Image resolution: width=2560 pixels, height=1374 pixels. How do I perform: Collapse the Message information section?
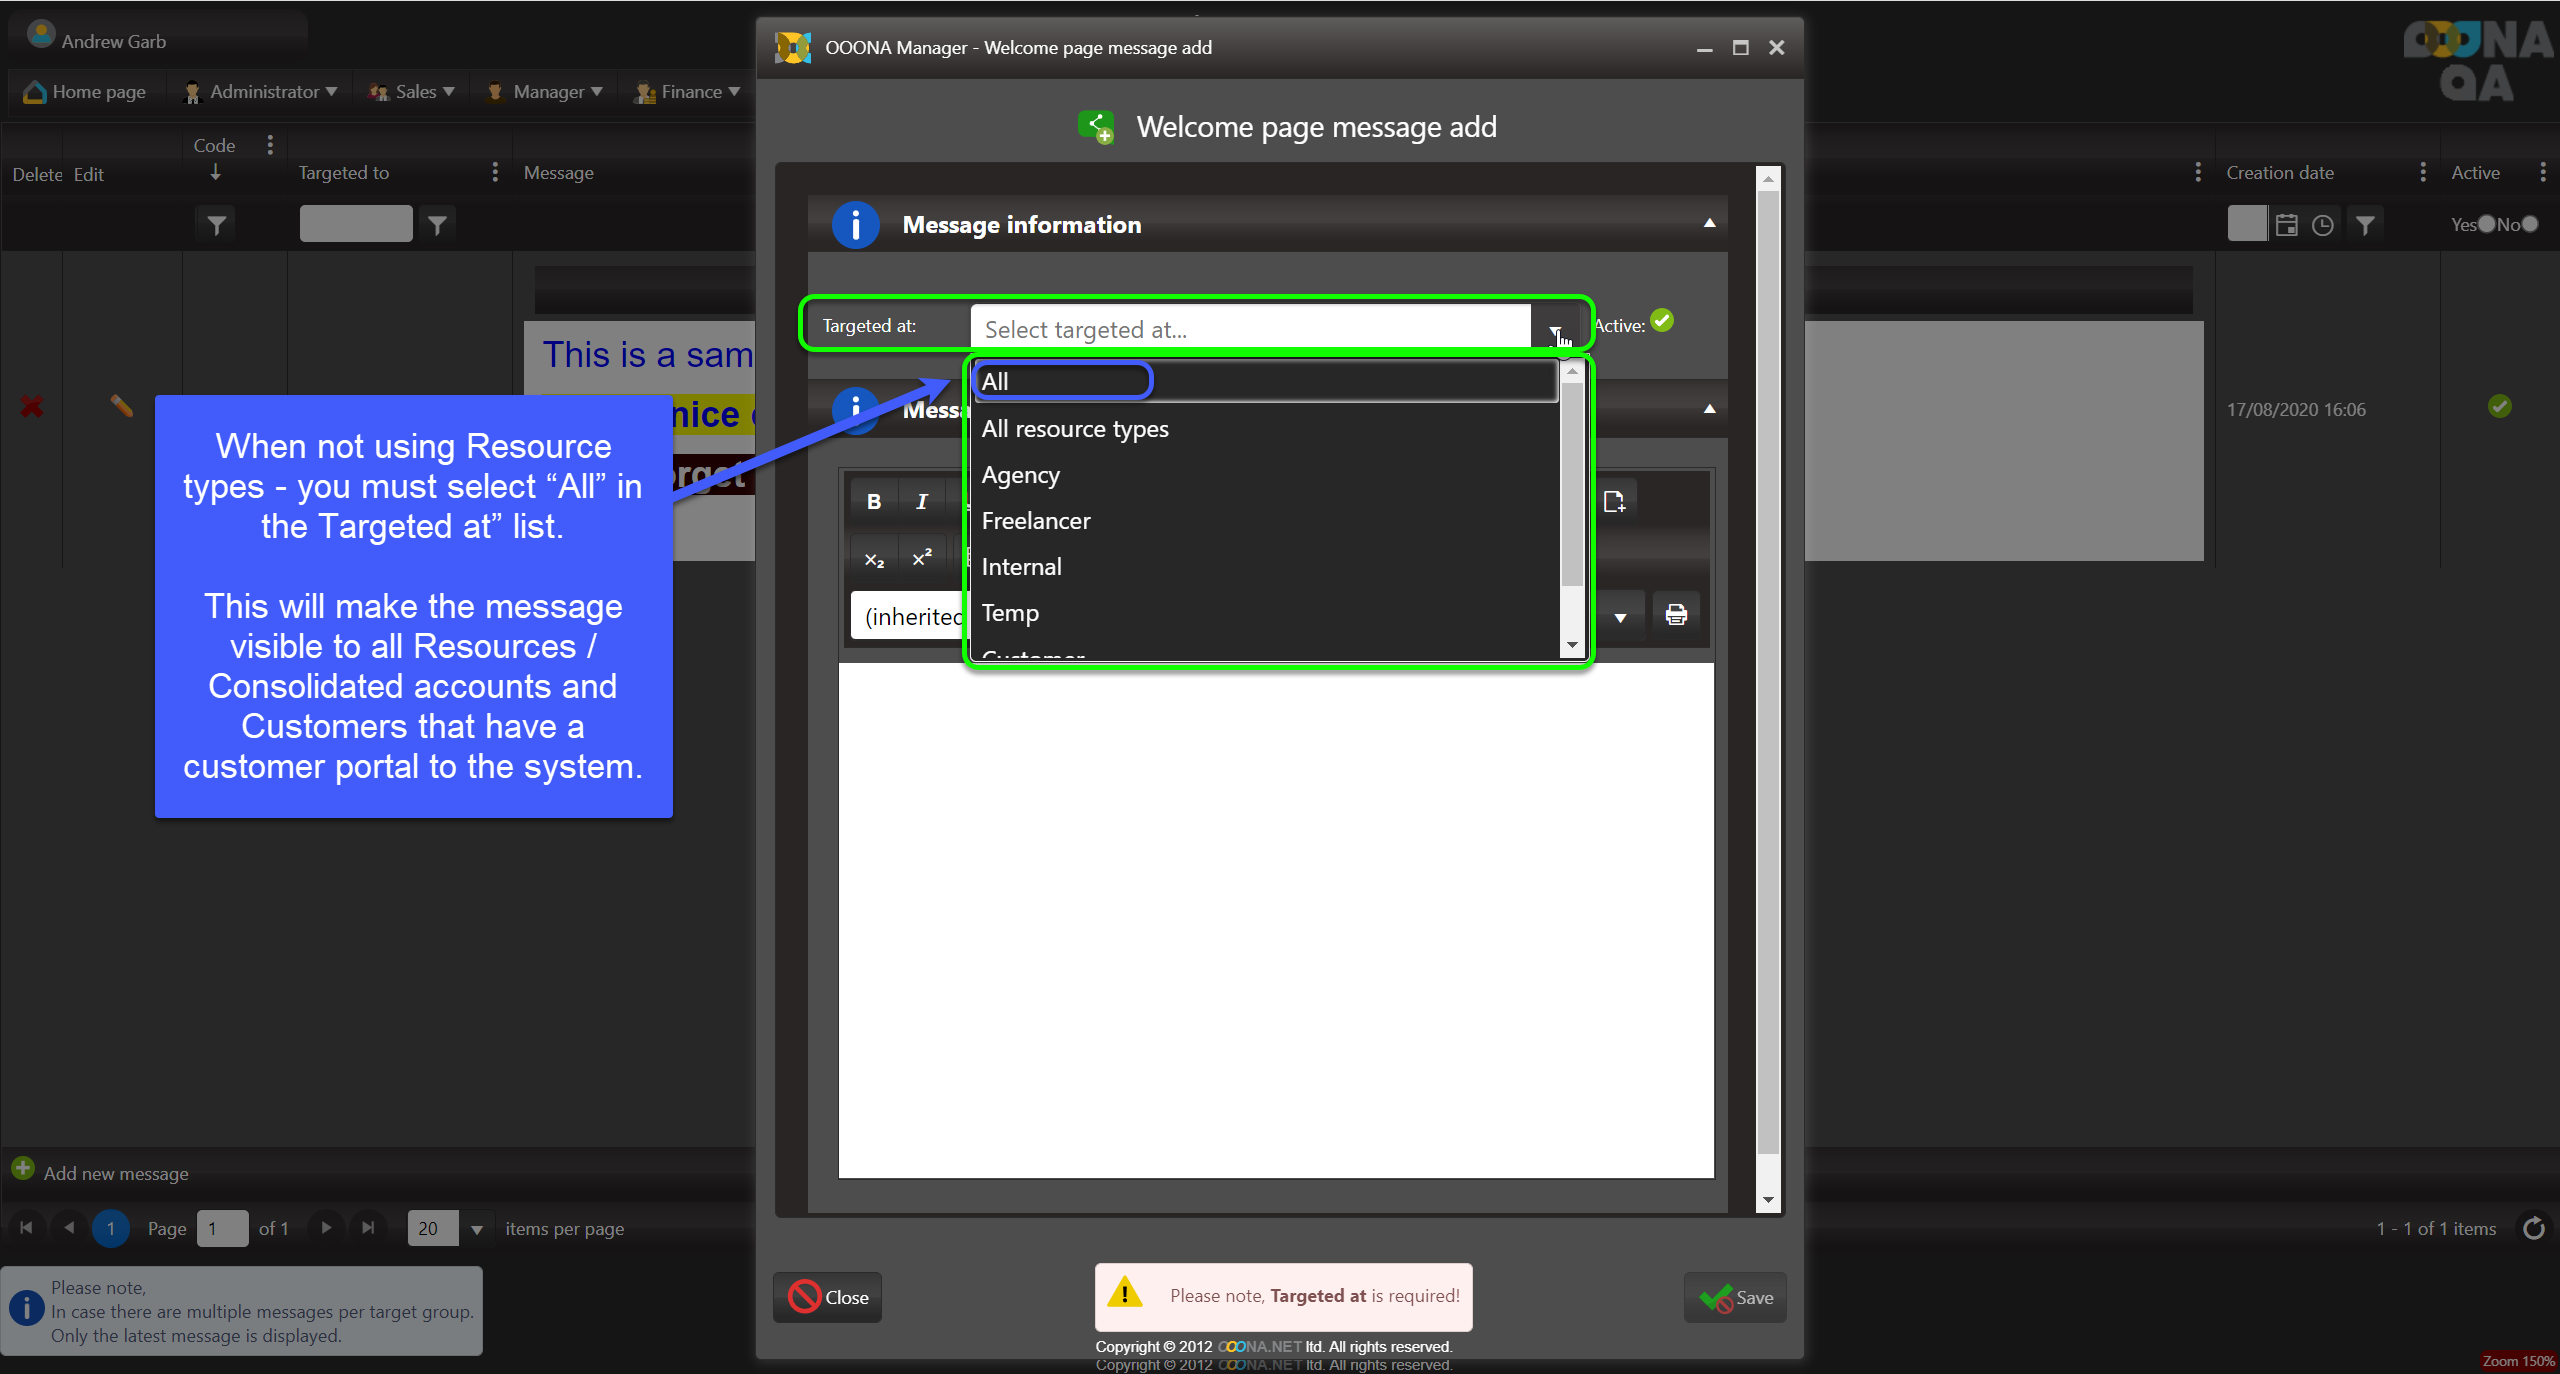pos(1709,224)
